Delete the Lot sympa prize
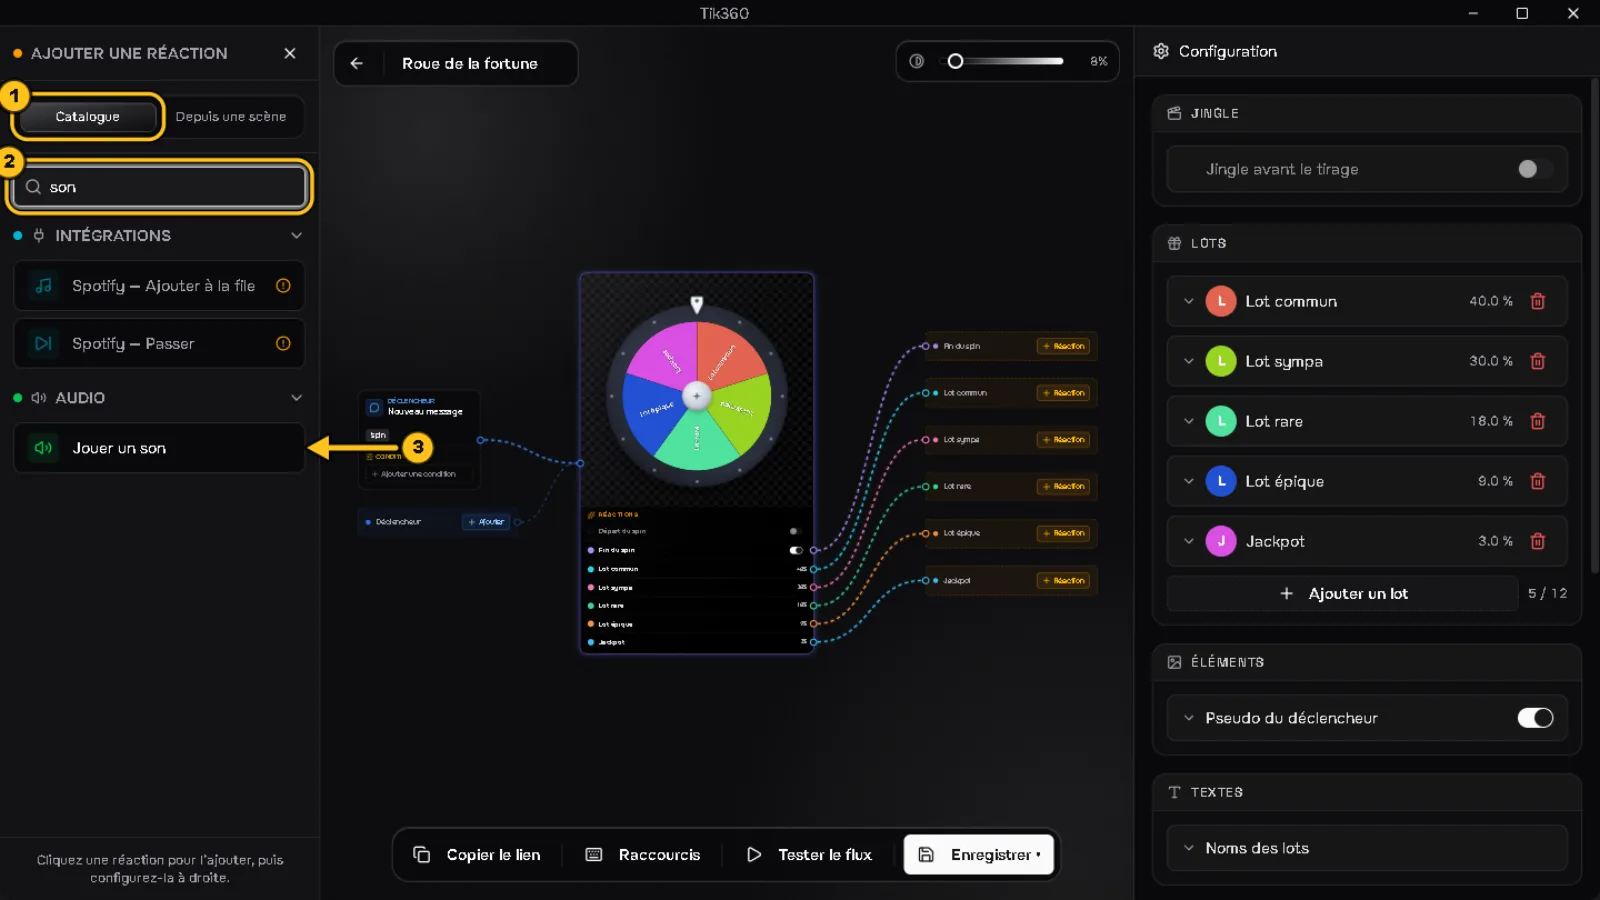Screen dimensions: 1600x900 tap(1538, 361)
